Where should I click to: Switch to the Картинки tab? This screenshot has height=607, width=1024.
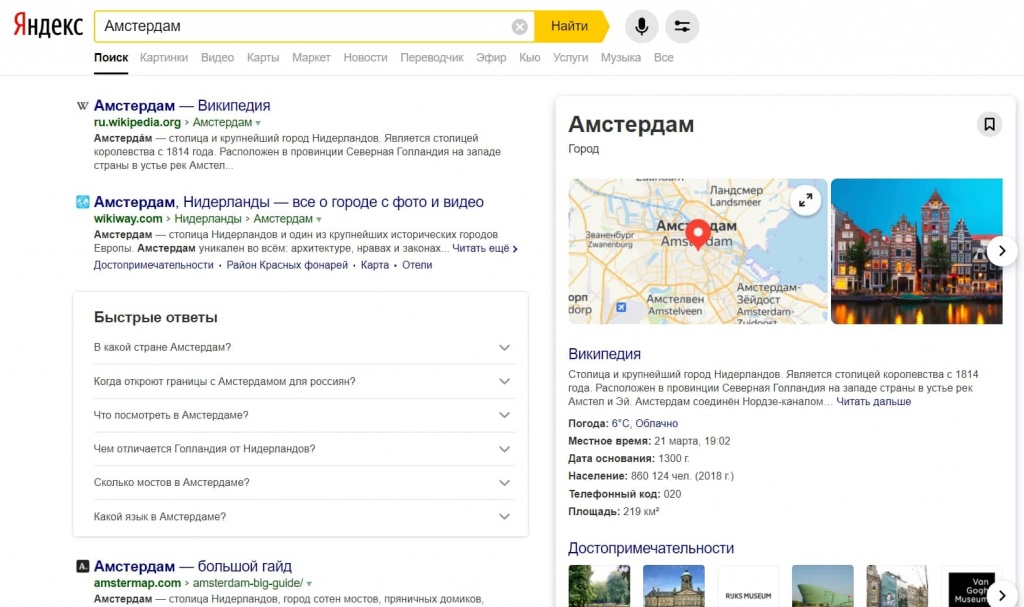164,58
